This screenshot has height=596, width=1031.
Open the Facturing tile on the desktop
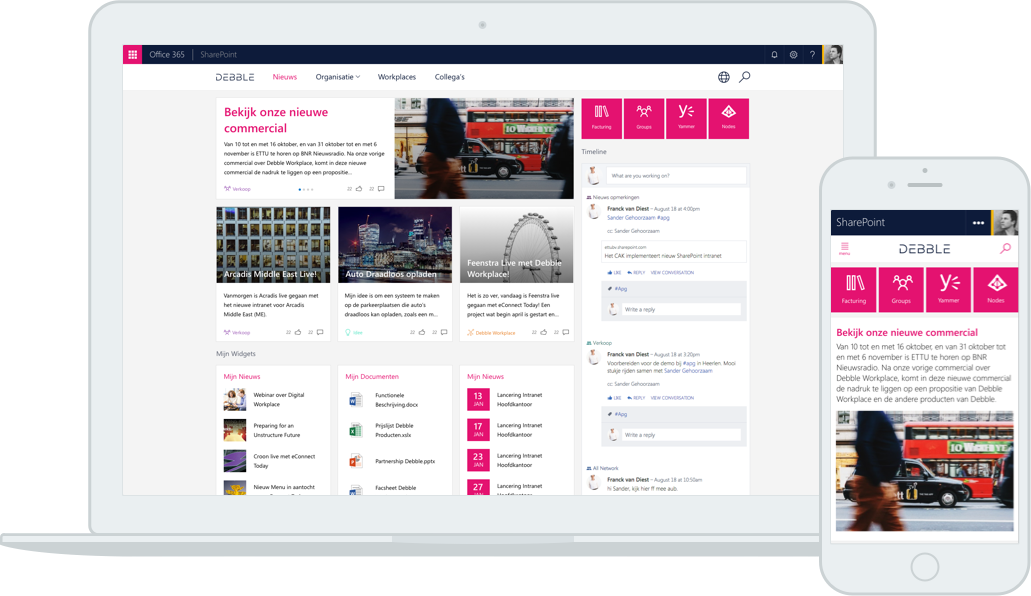pyautogui.click(x=601, y=118)
